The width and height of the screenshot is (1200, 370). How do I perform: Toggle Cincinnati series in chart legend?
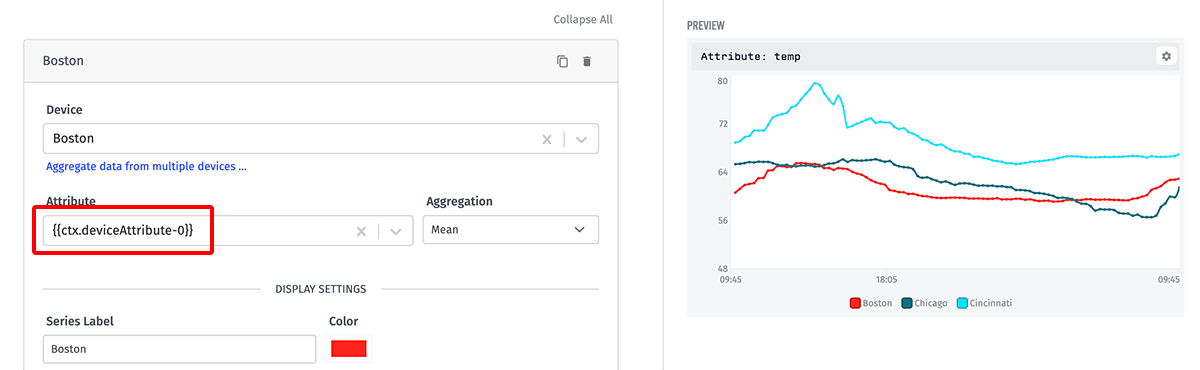pos(984,303)
